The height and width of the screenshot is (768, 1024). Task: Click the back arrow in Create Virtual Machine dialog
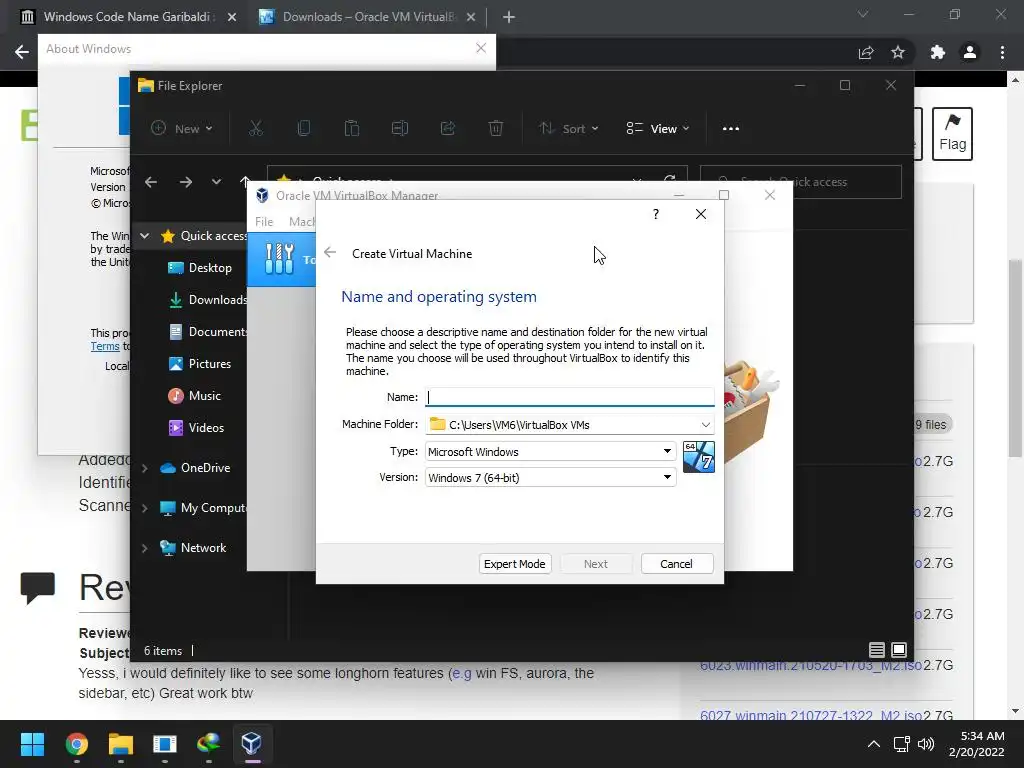pyautogui.click(x=330, y=253)
